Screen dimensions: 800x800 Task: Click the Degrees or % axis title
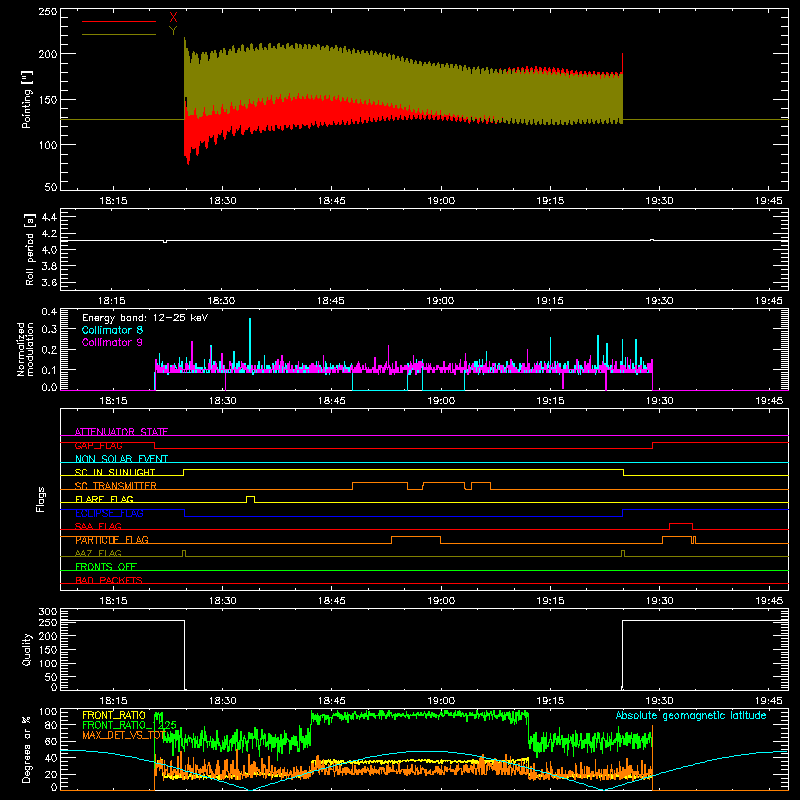tap(27, 750)
